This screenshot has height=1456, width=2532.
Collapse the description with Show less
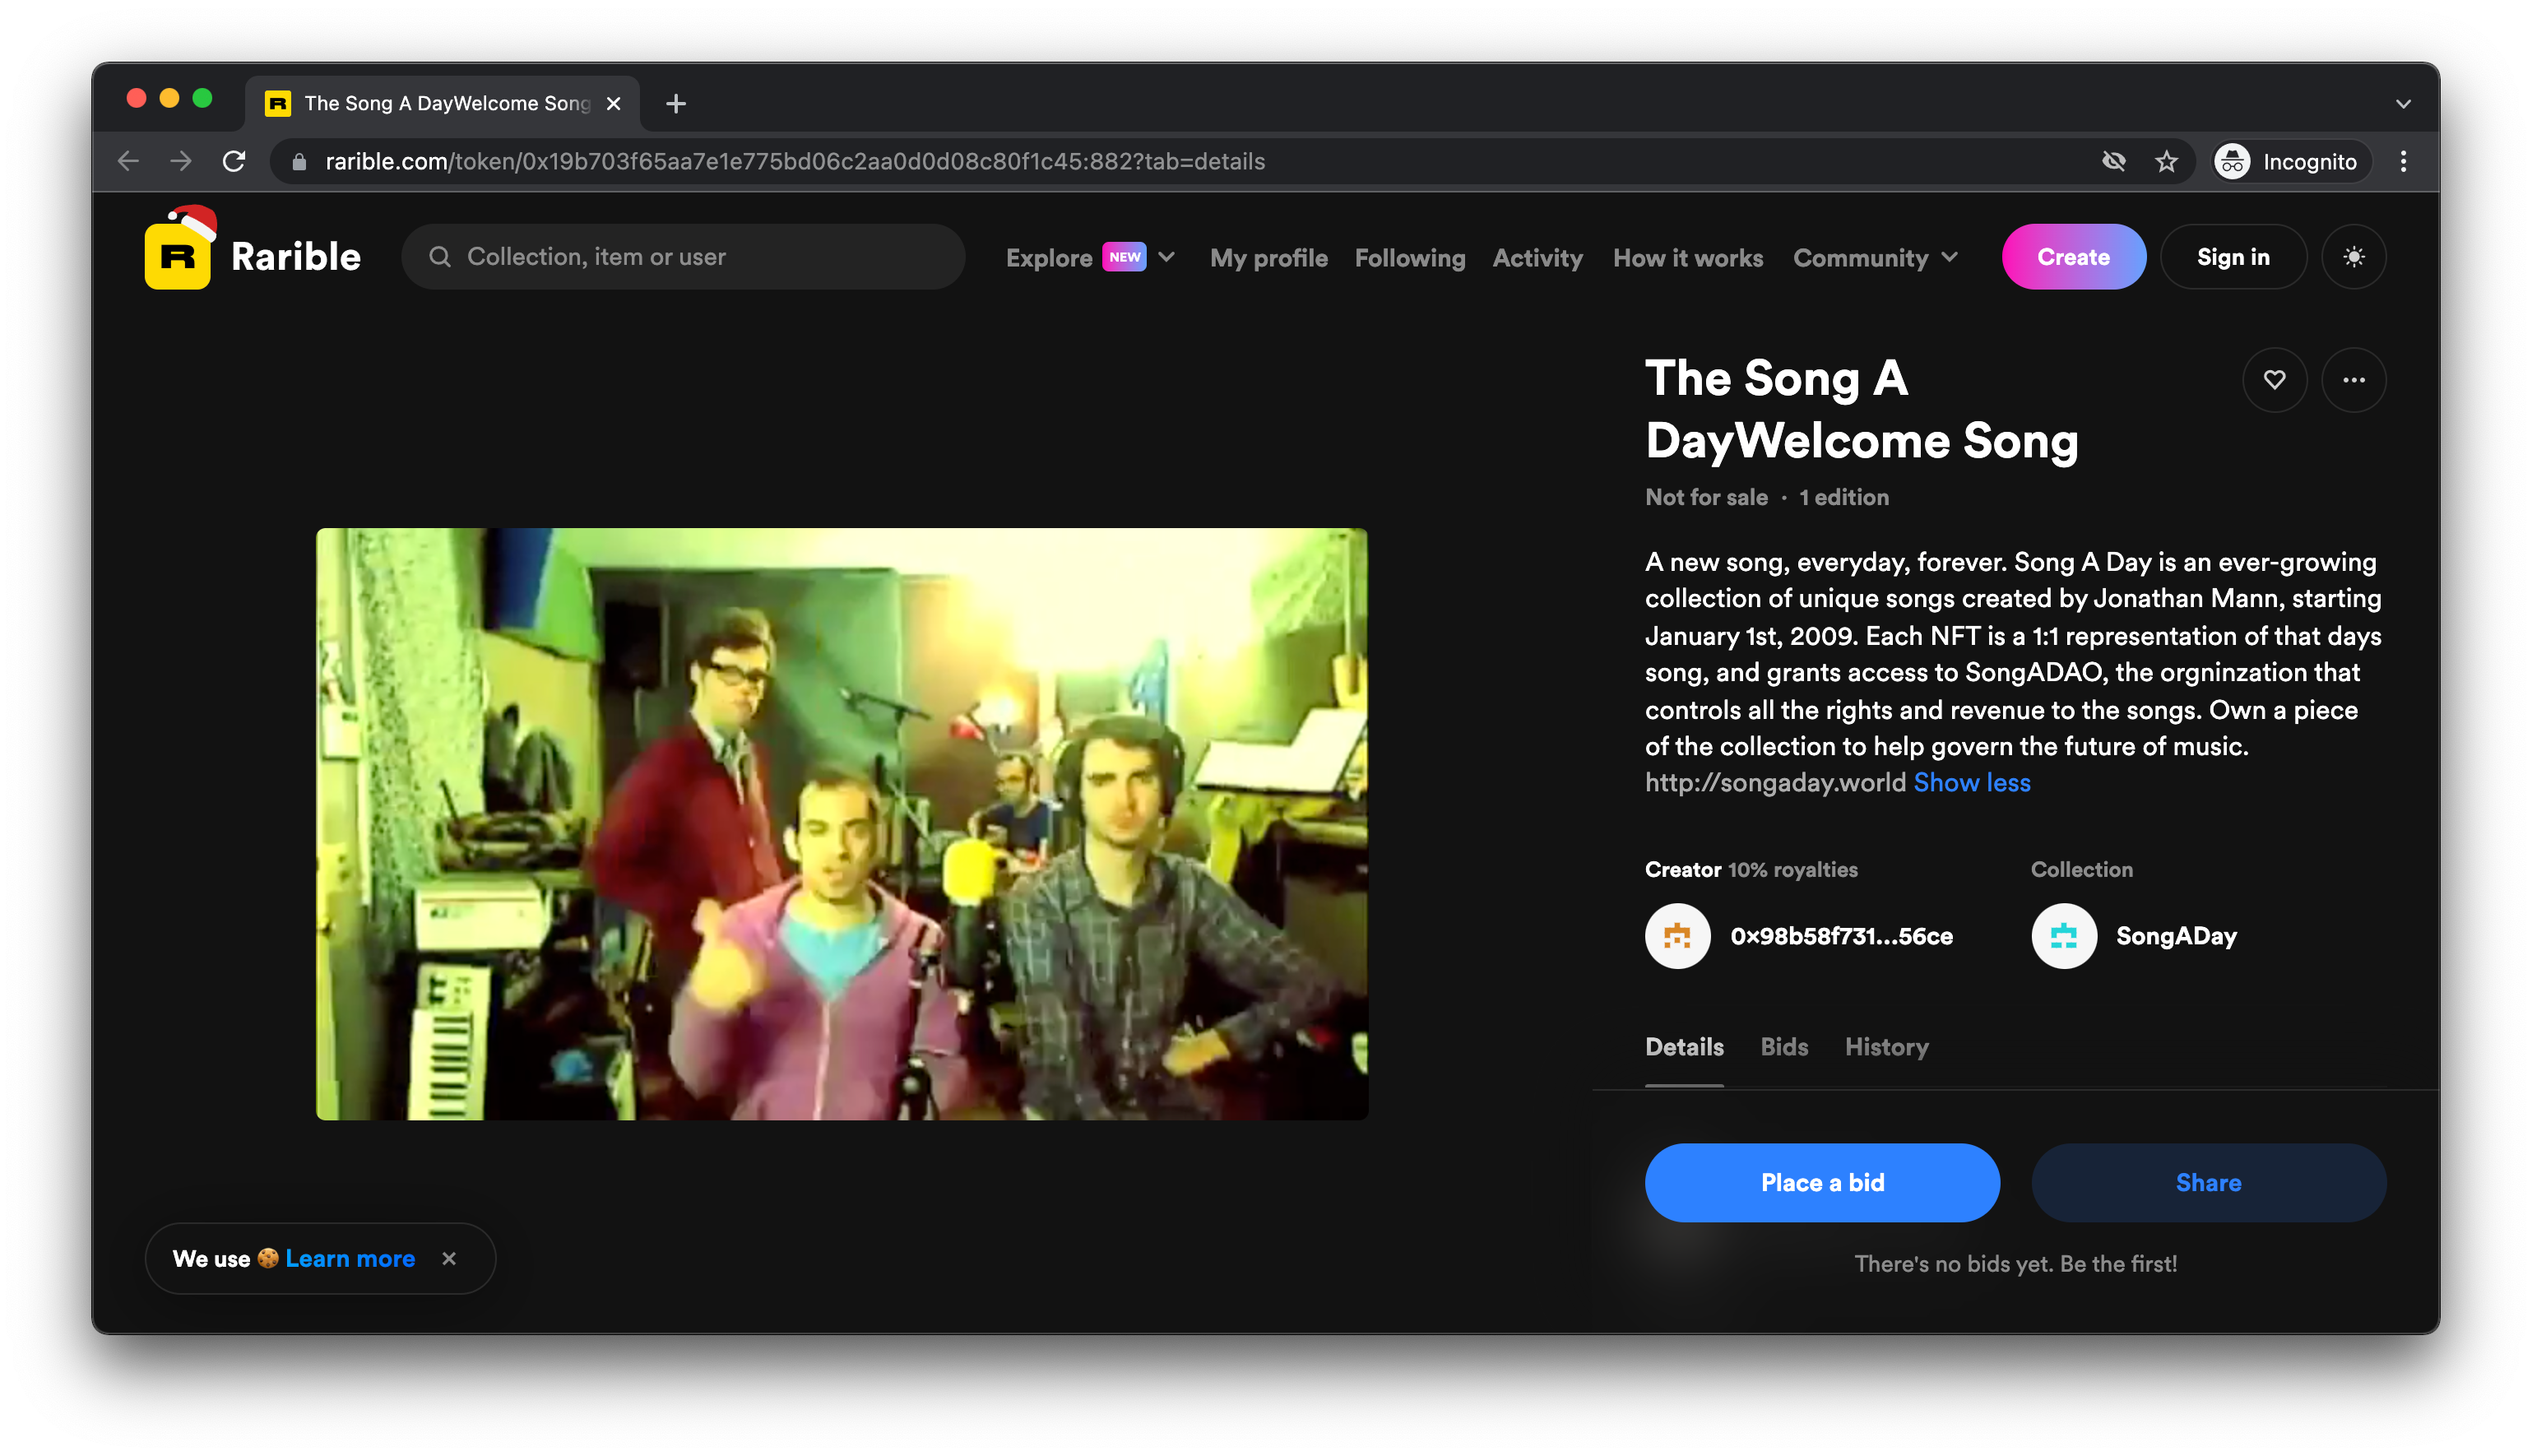pos(1971,783)
